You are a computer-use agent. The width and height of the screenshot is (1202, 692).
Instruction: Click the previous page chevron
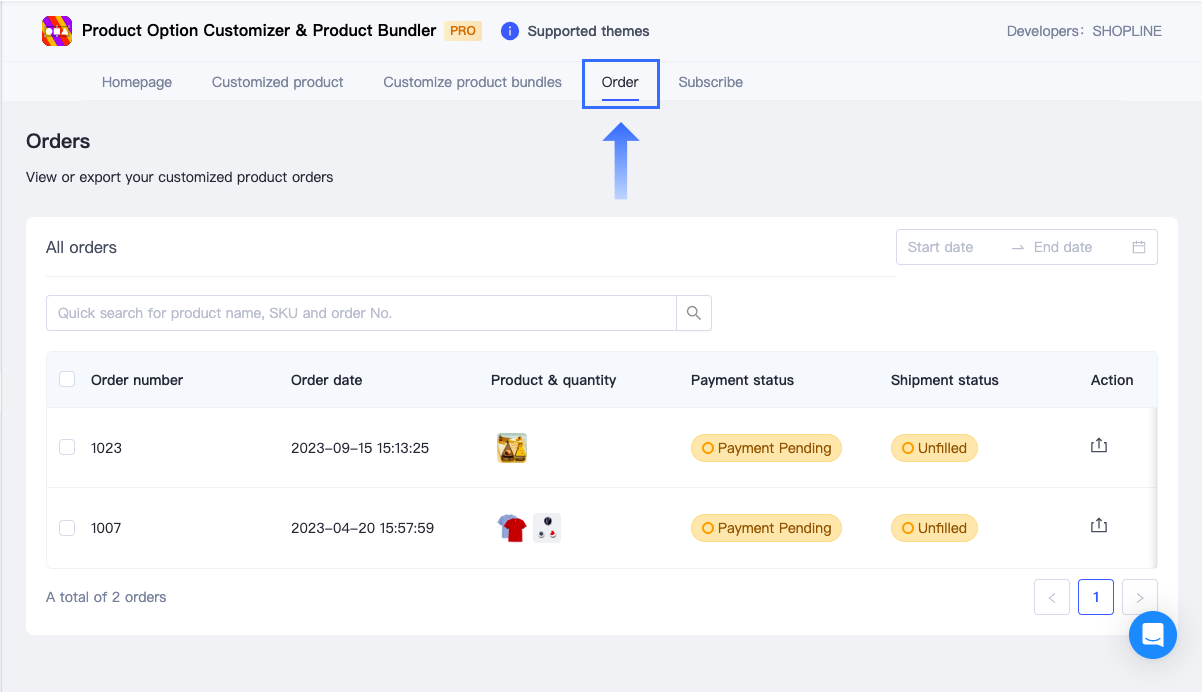click(1051, 597)
